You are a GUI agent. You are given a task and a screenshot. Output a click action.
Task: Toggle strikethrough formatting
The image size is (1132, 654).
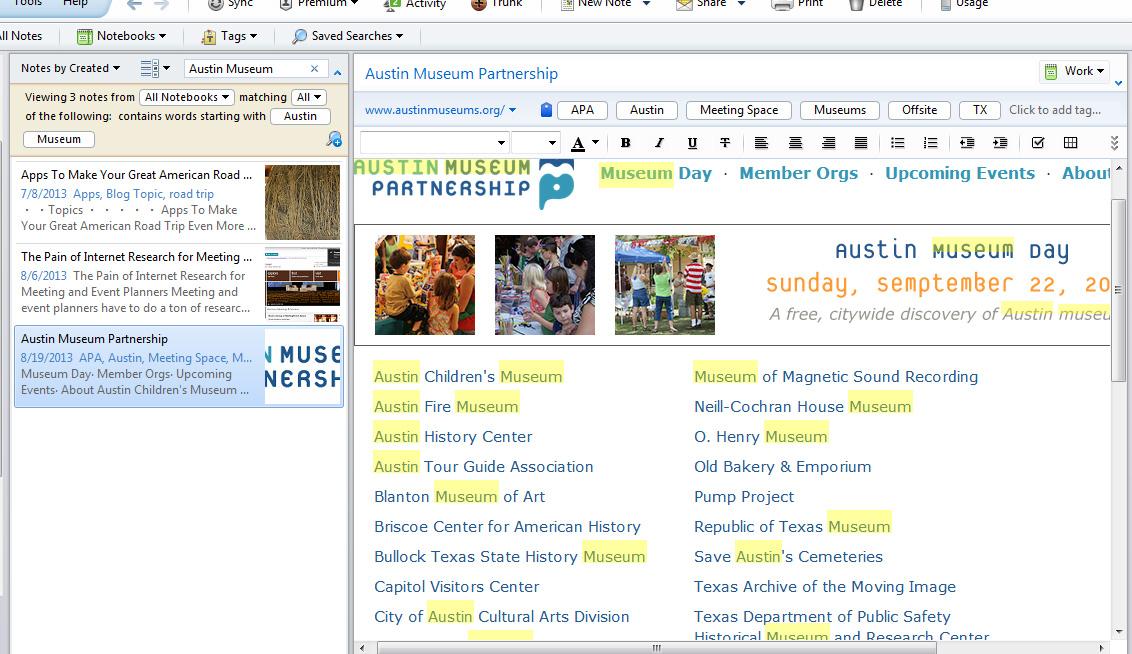pos(725,143)
